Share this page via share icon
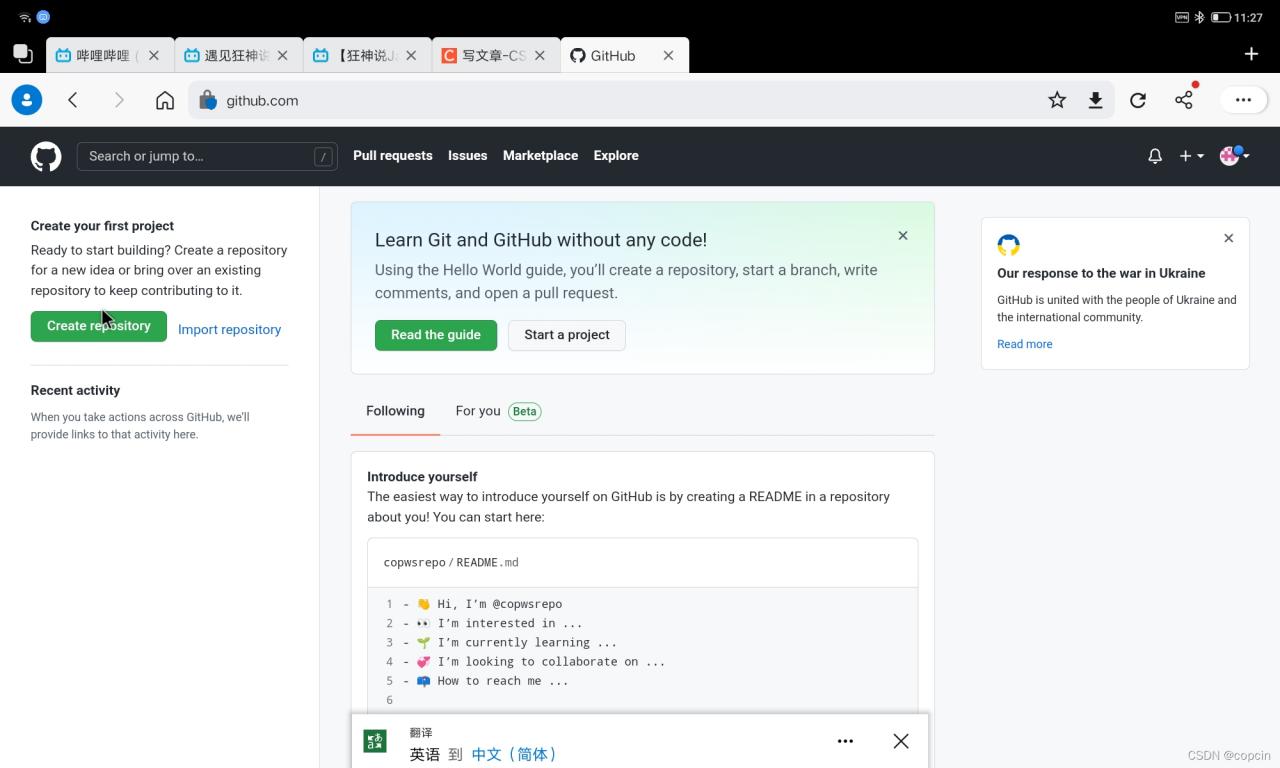This screenshot has height=768, width=1280. click(x=1184, y=99)
